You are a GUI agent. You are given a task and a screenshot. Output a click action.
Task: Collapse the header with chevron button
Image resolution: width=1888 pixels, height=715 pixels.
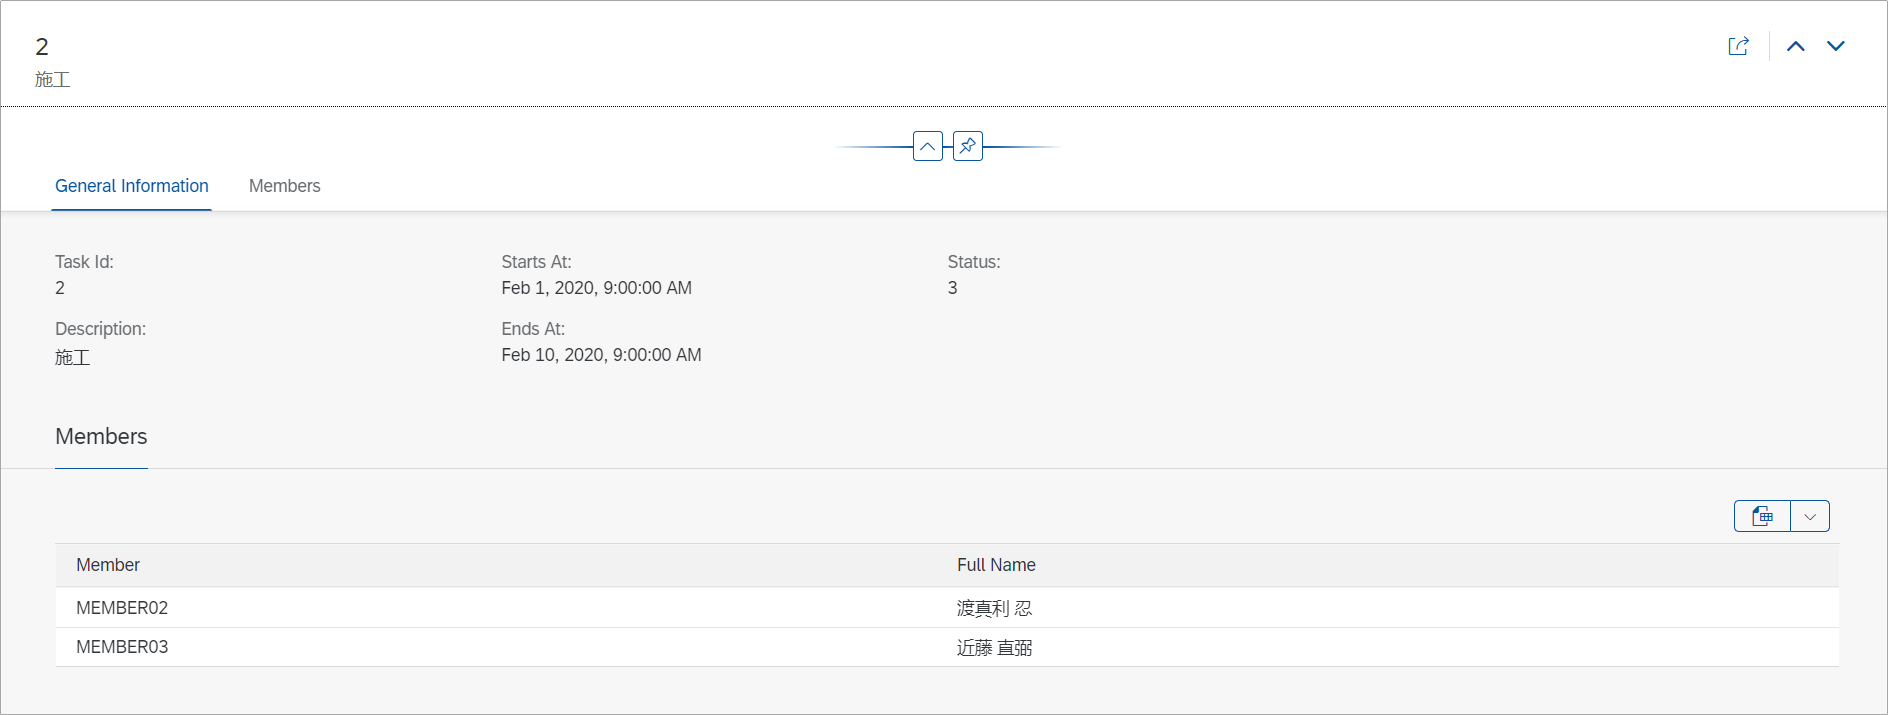point(928,146)
